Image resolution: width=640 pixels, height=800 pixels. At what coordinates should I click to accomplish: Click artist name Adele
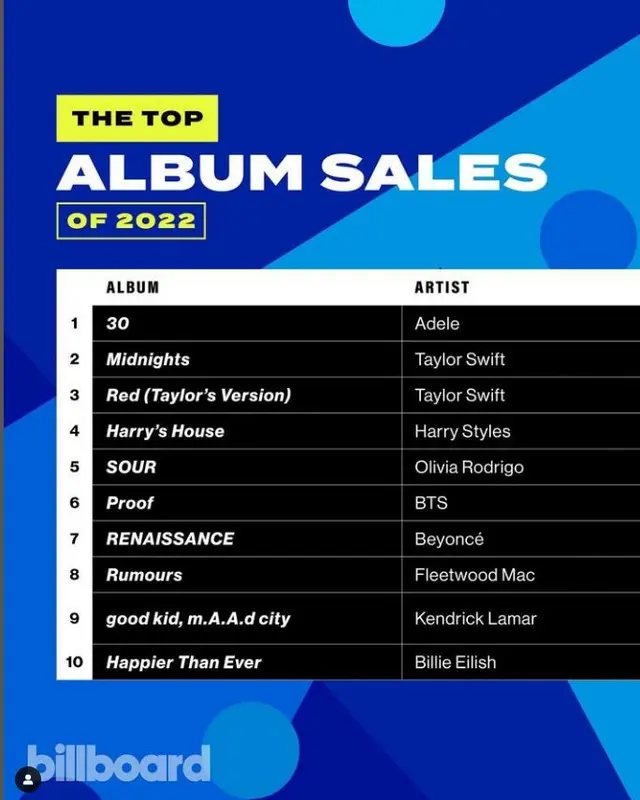tap(437, 324)
